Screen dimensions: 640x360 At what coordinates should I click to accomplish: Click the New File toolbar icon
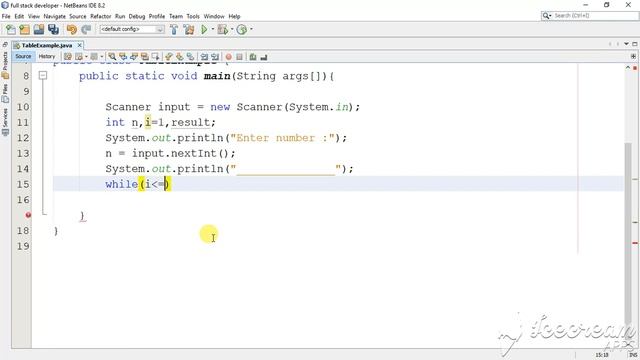(11, 29)
